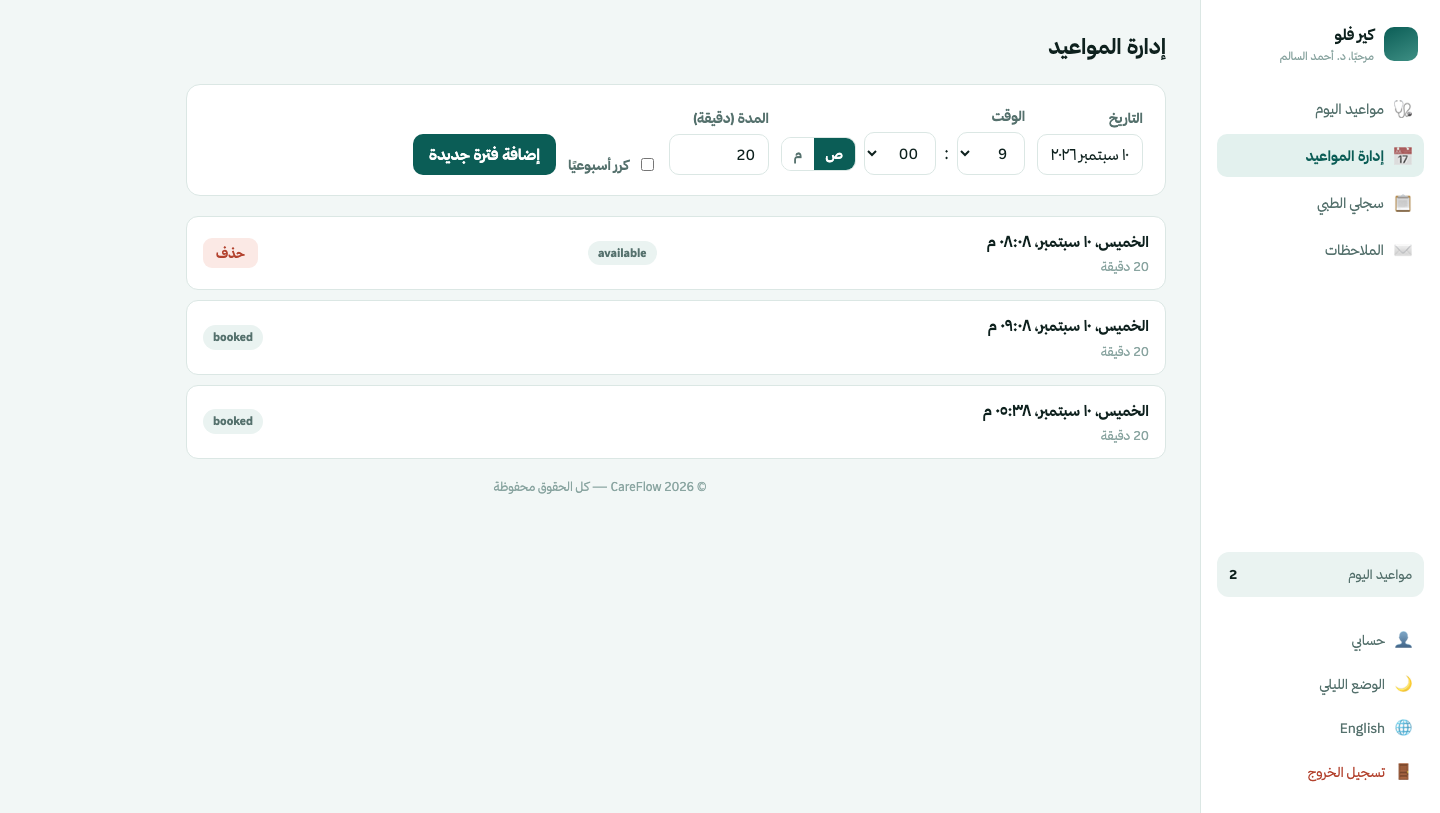Click the stethoscope icon for today's appointments

1403,109
